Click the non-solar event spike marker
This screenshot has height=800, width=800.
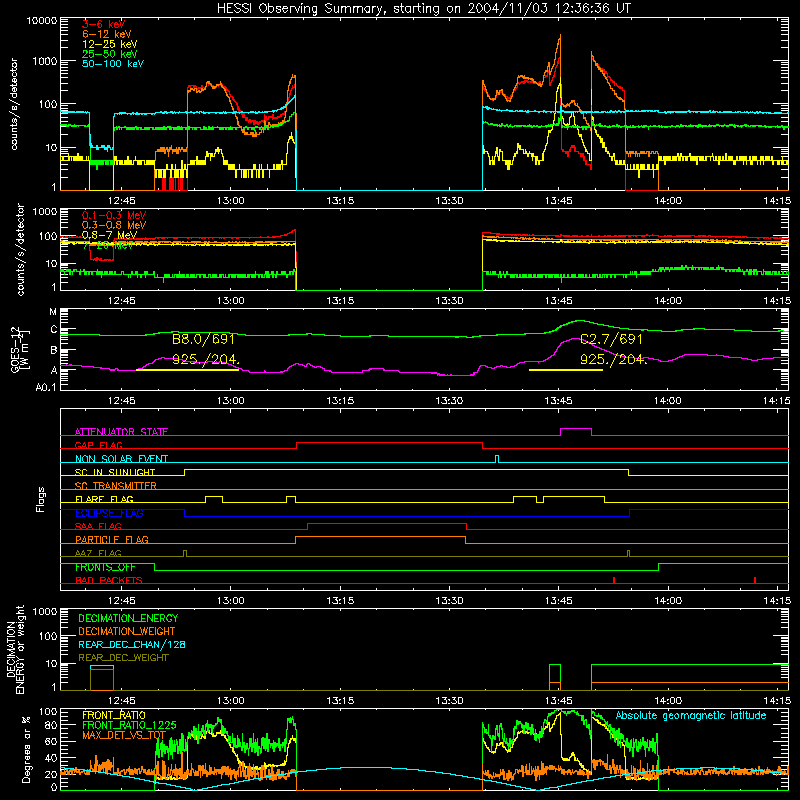(497, 459)
